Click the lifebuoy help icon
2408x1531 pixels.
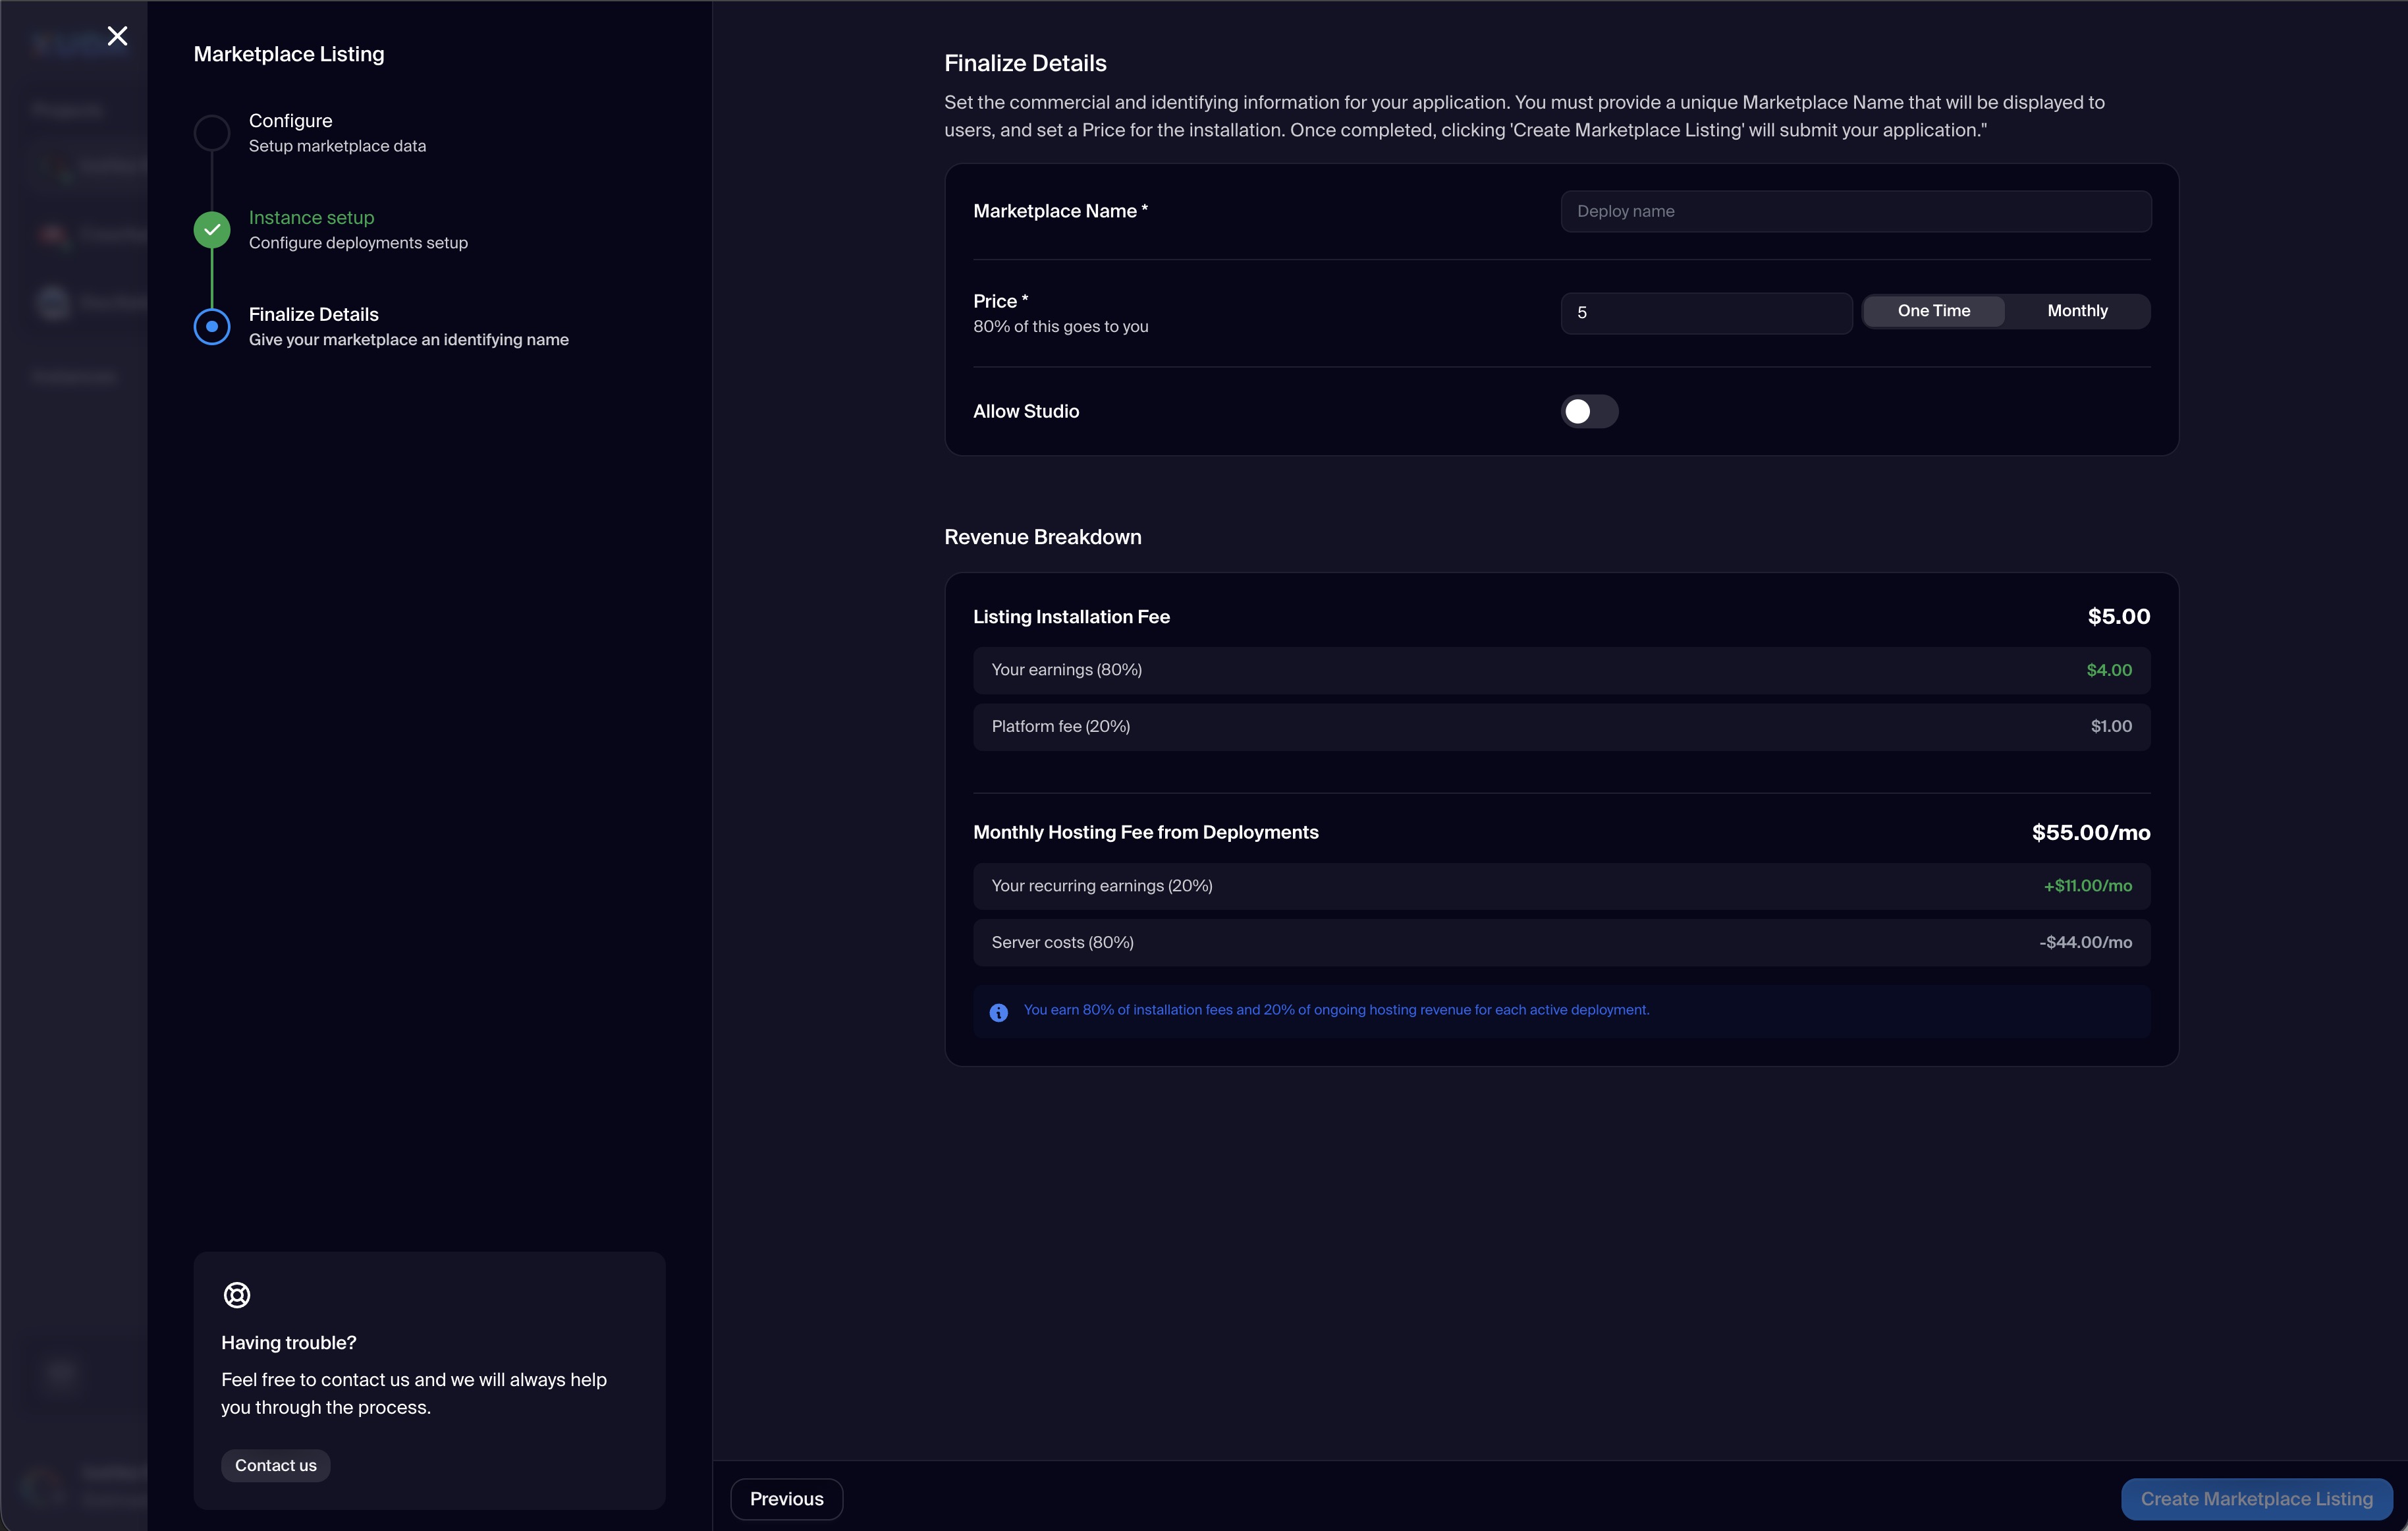point(237,1295)
